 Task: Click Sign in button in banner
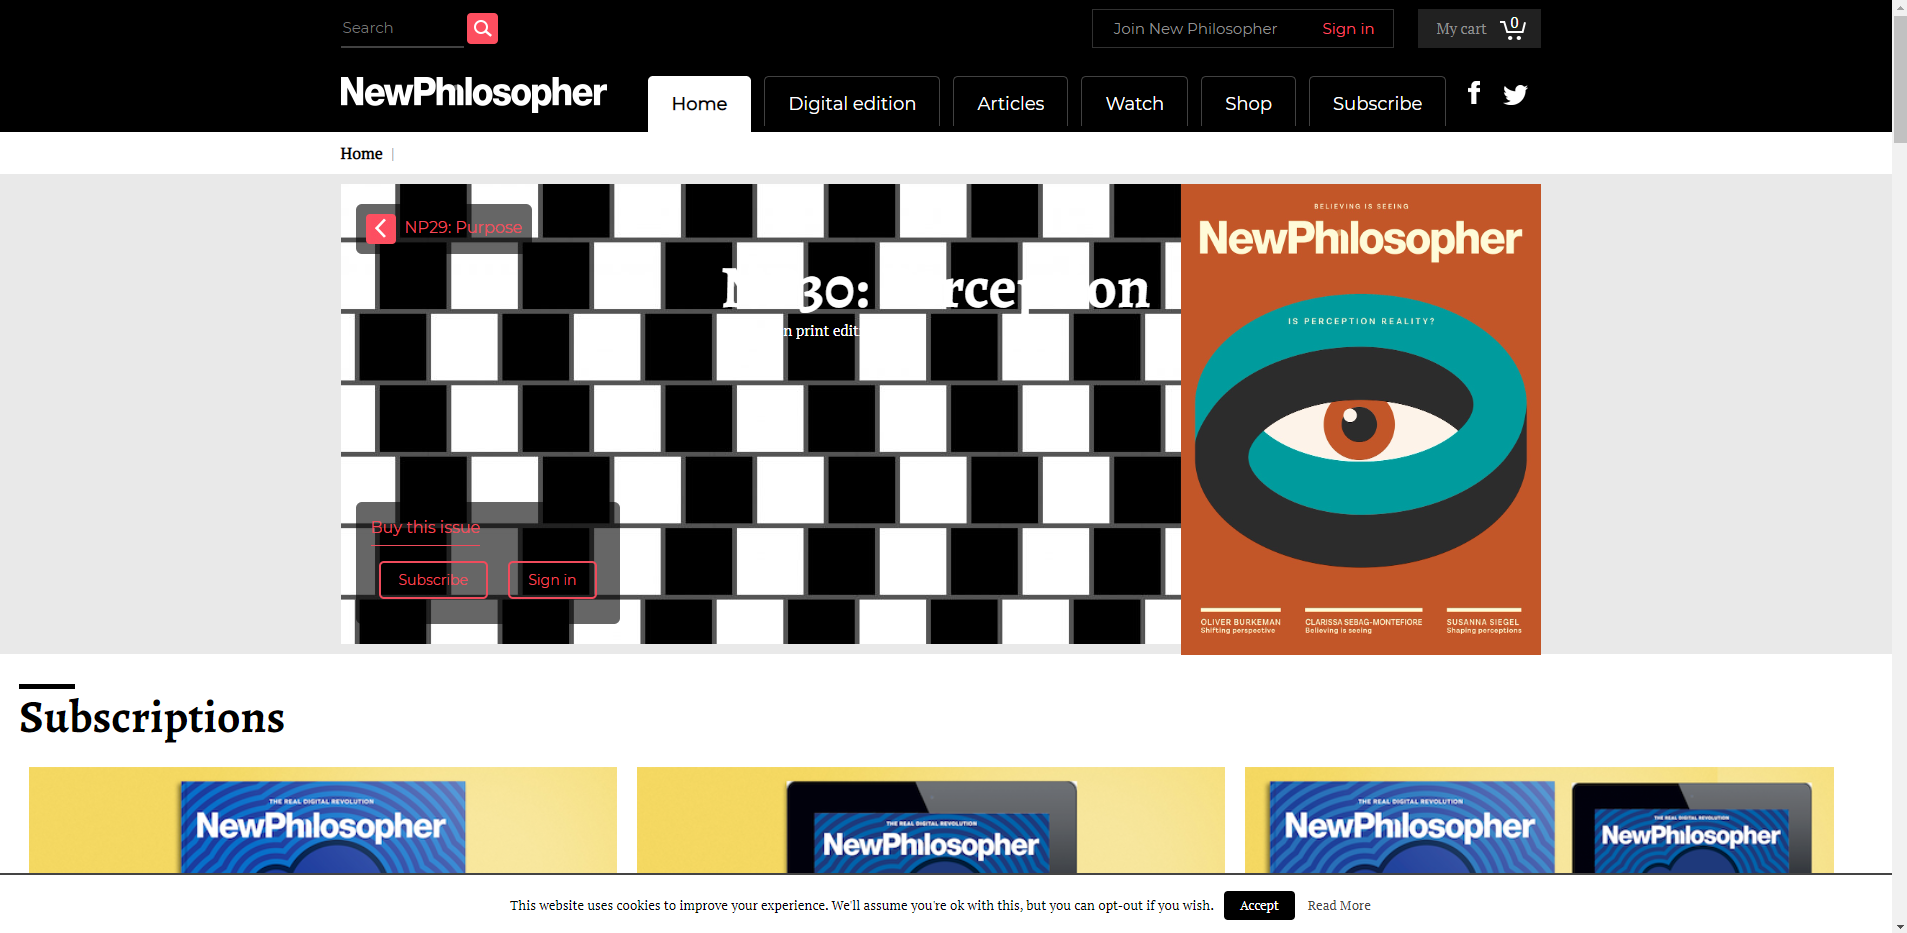[552, 580]
